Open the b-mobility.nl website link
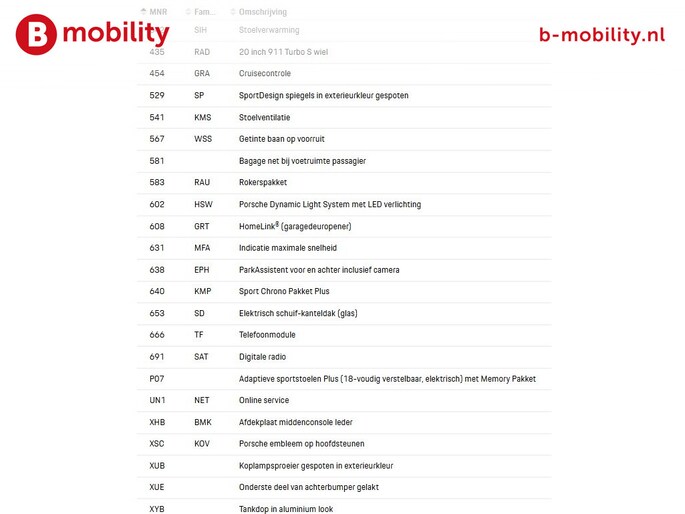 pos(601,35)
